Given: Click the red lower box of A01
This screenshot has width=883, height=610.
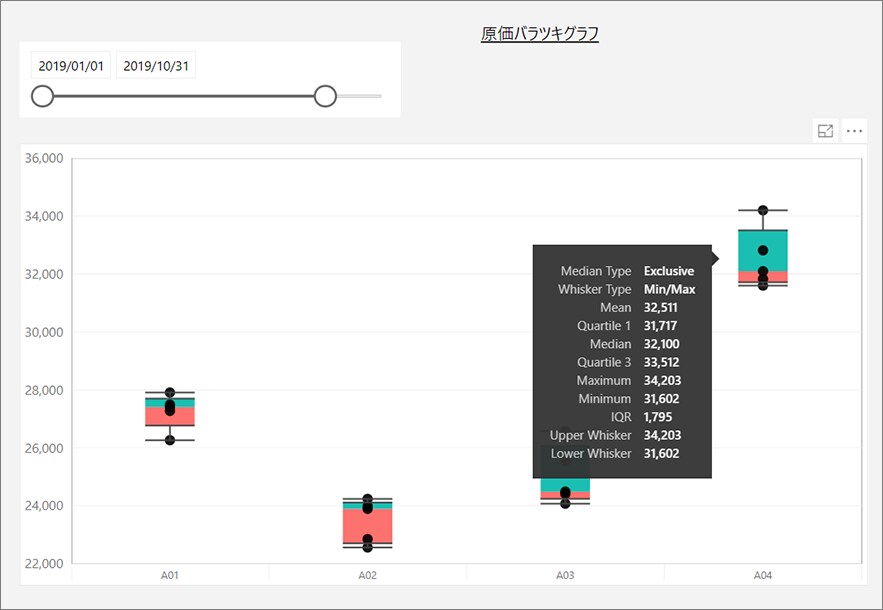Looking at the screenshot, I should (x=169, y=416).
